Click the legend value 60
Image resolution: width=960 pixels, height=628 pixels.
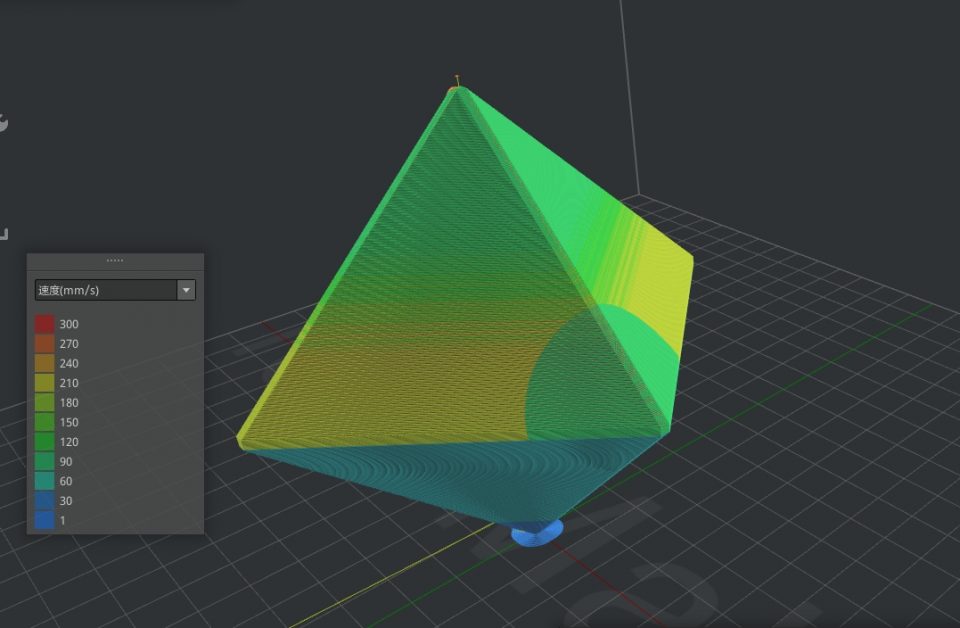(x=66, y=481)
